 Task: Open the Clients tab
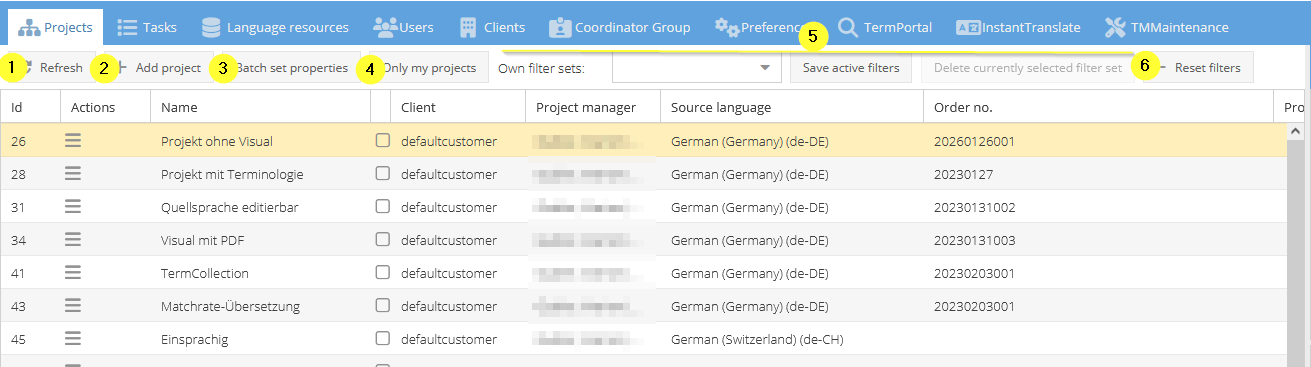[492, 27]
